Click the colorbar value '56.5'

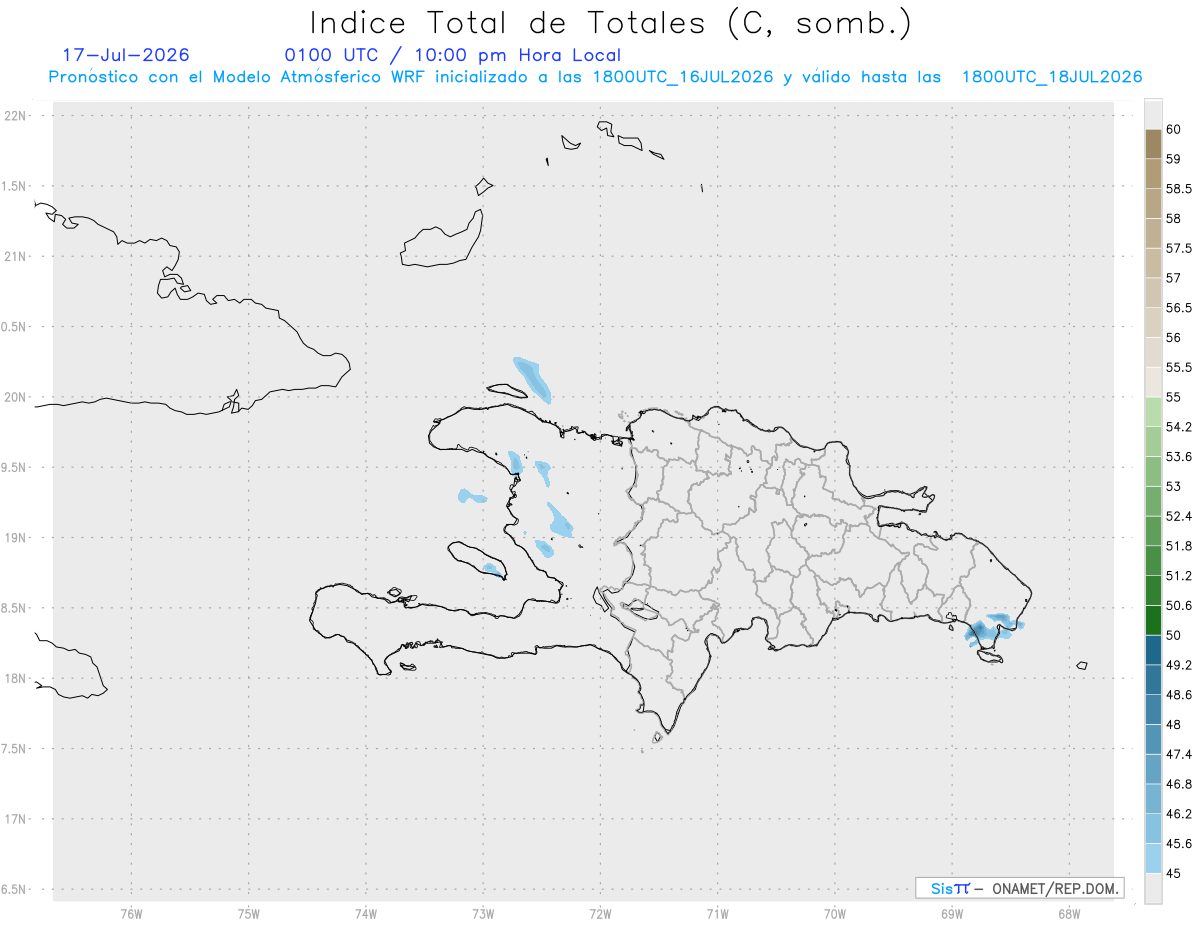point(1179,307)
